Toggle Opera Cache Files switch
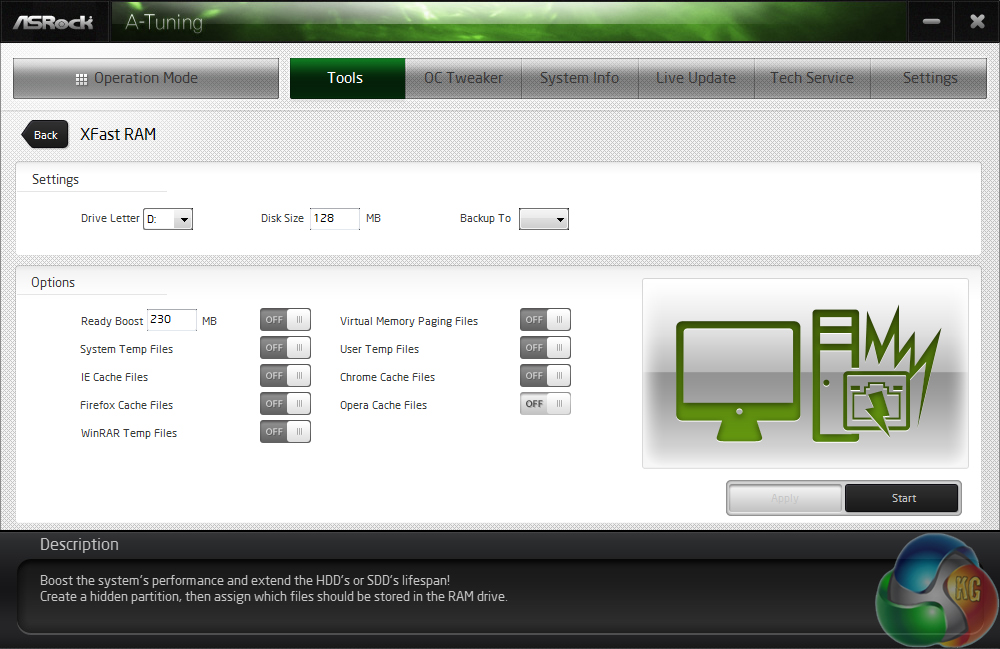1000x649 pixels. [545, 404]
